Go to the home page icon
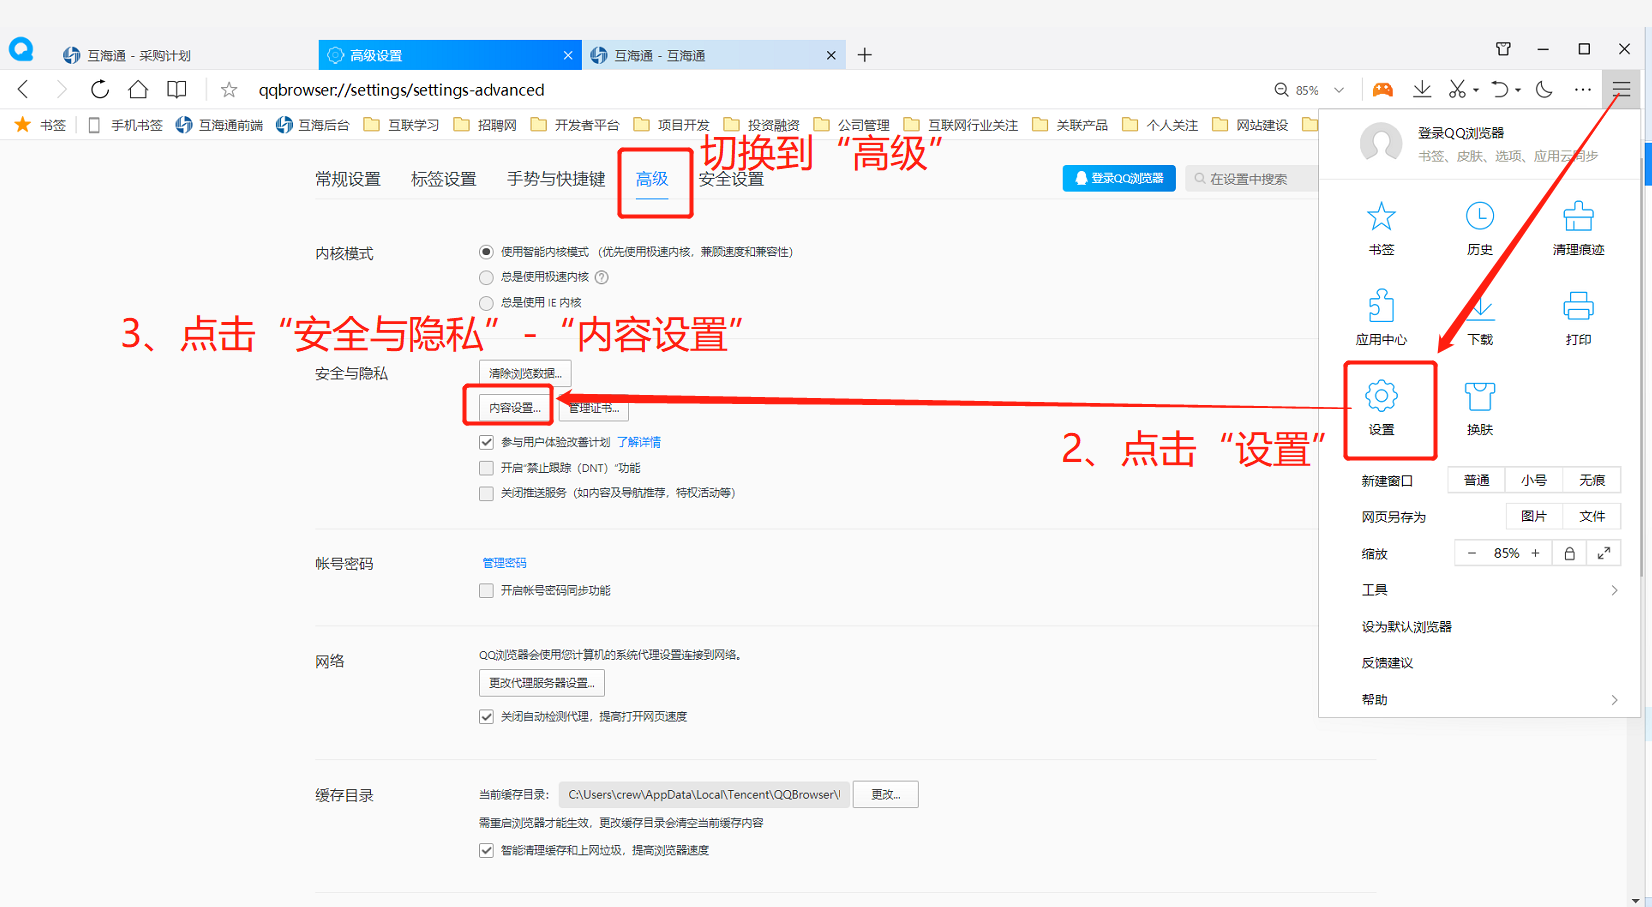Image resolution: width=1652 pixels, height=907 pixels. coord(138,90)
